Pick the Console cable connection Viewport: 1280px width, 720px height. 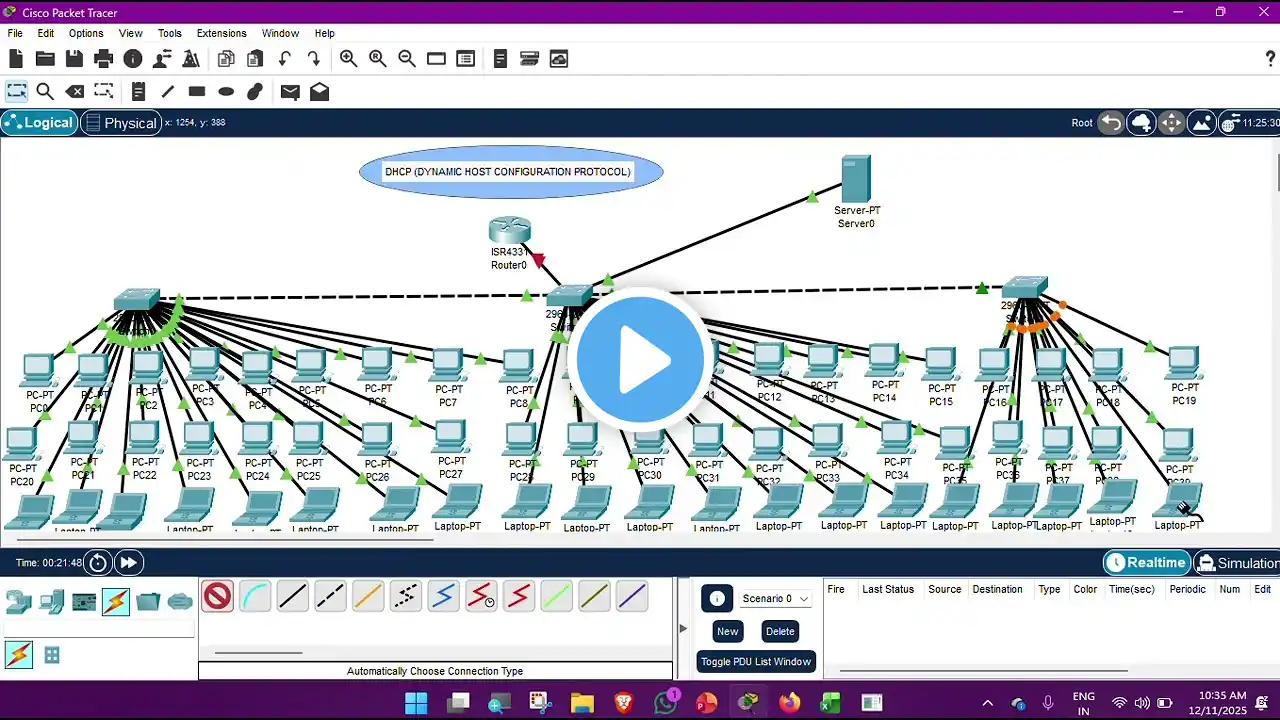click(x=255, y=597)
